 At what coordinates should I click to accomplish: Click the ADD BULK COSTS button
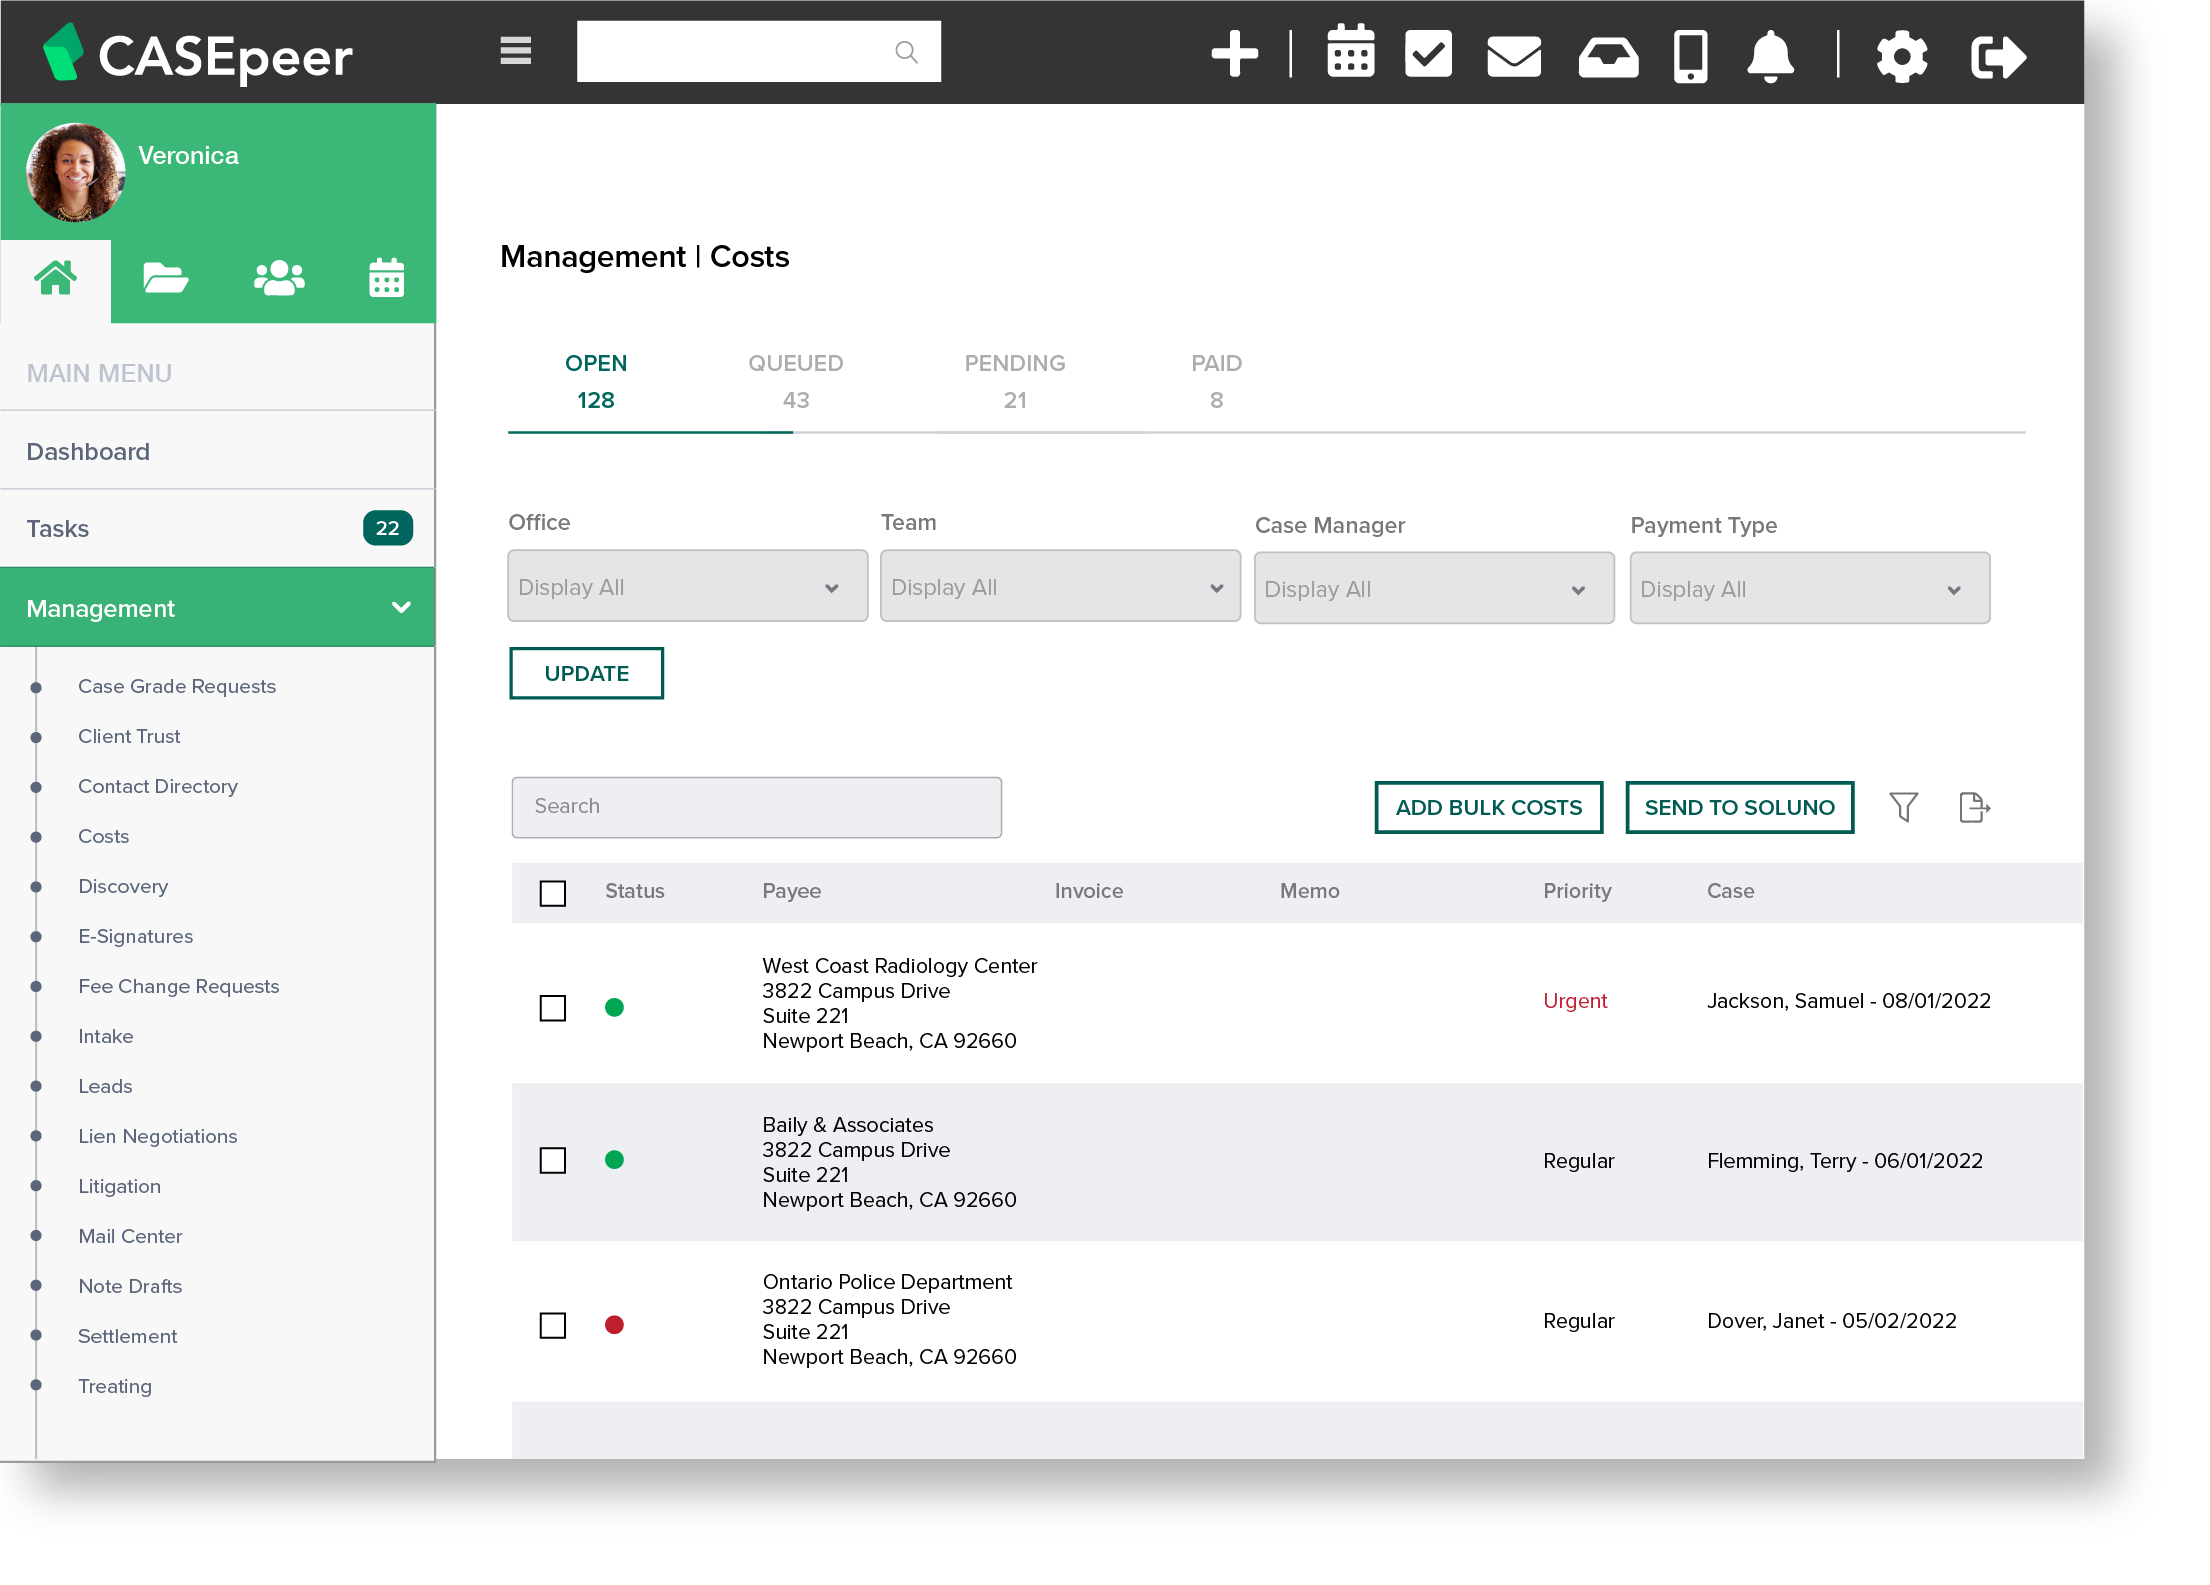click(x=1488, y=807)
